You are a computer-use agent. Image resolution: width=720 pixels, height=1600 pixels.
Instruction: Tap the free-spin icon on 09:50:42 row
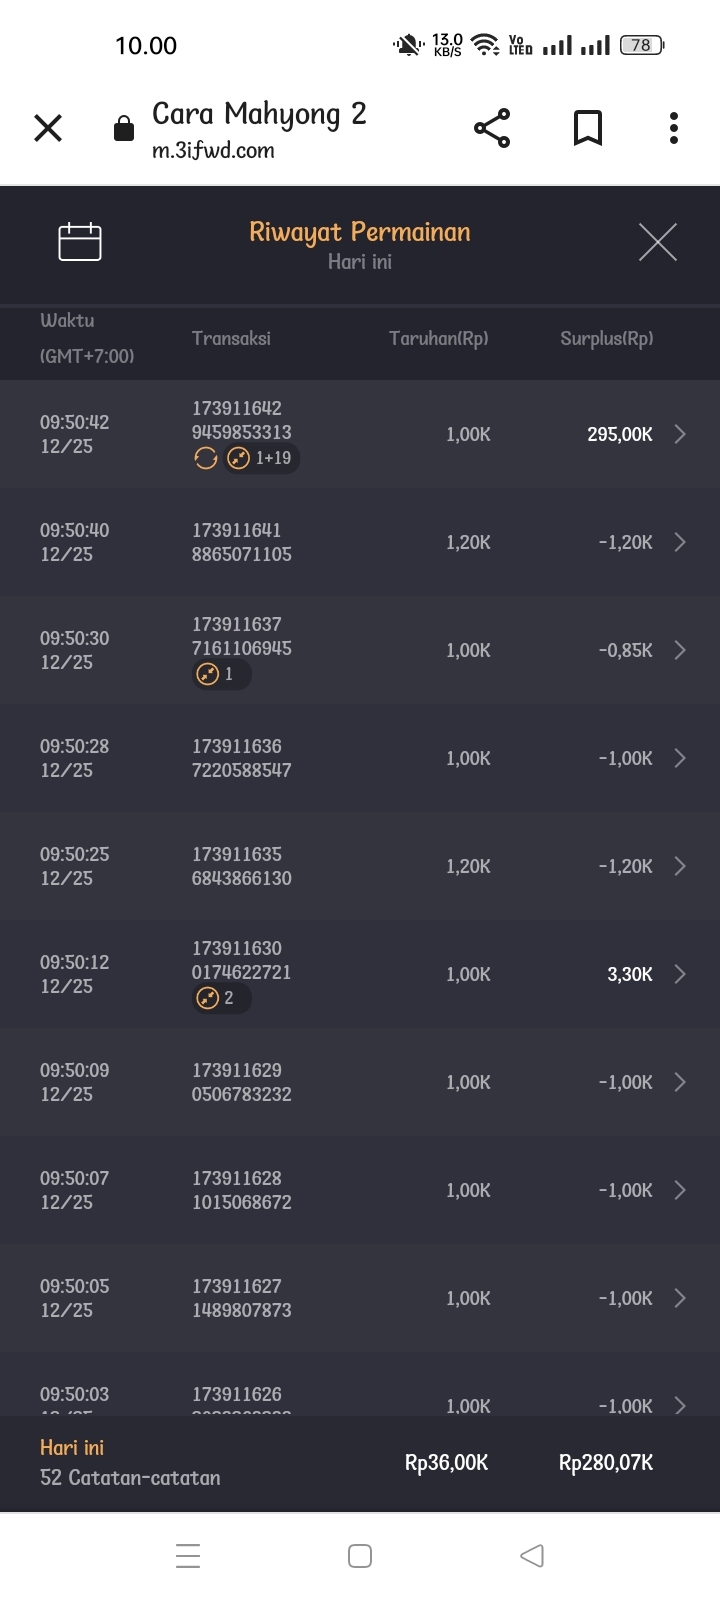tap(206, 458)
